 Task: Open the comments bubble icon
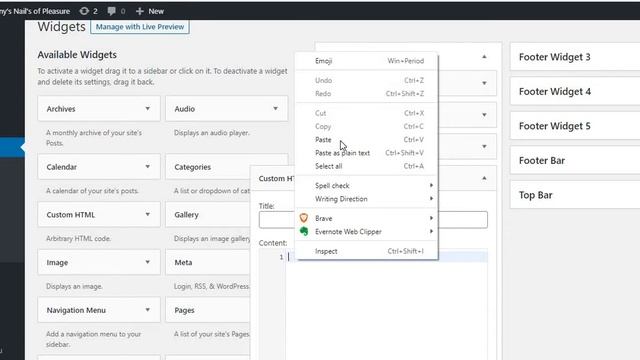tap(111, 11)
